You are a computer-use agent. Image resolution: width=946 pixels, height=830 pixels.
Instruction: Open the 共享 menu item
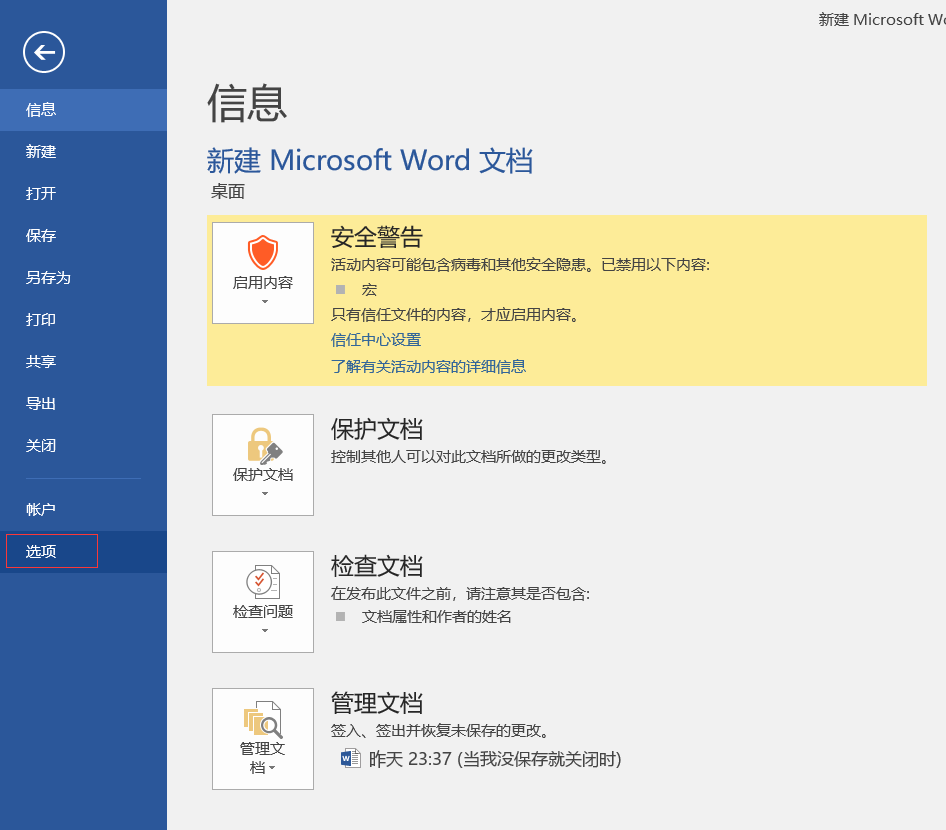pos(83,362)
